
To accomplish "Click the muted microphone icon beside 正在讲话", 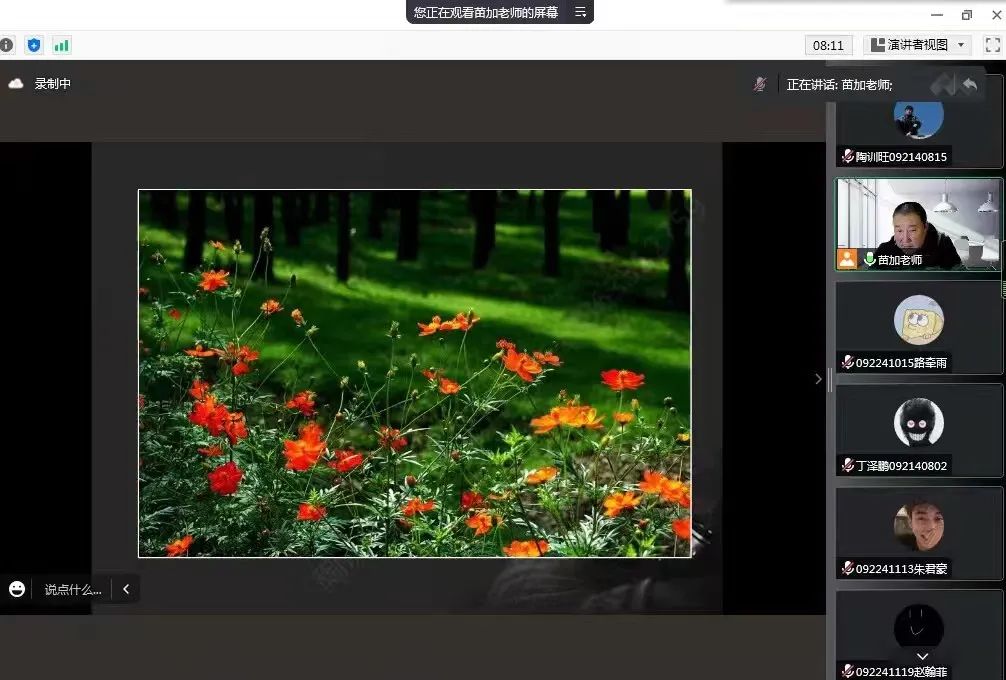I will pyautogui.click(x=760, y=85).
